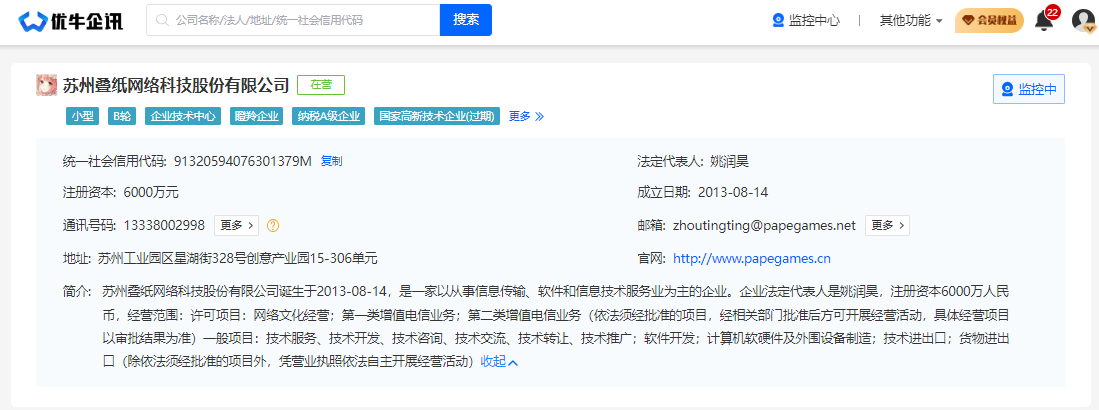The image size is (1099, 410).
Task: Collapse the company introduction with 收起
Action: pyautogui.click(x=499, y=362)
